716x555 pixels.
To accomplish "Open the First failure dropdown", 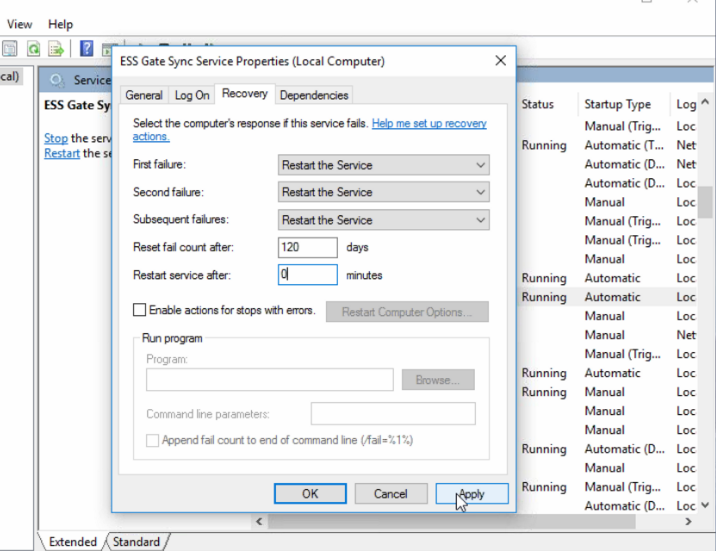I will click(x=384, y=165).
